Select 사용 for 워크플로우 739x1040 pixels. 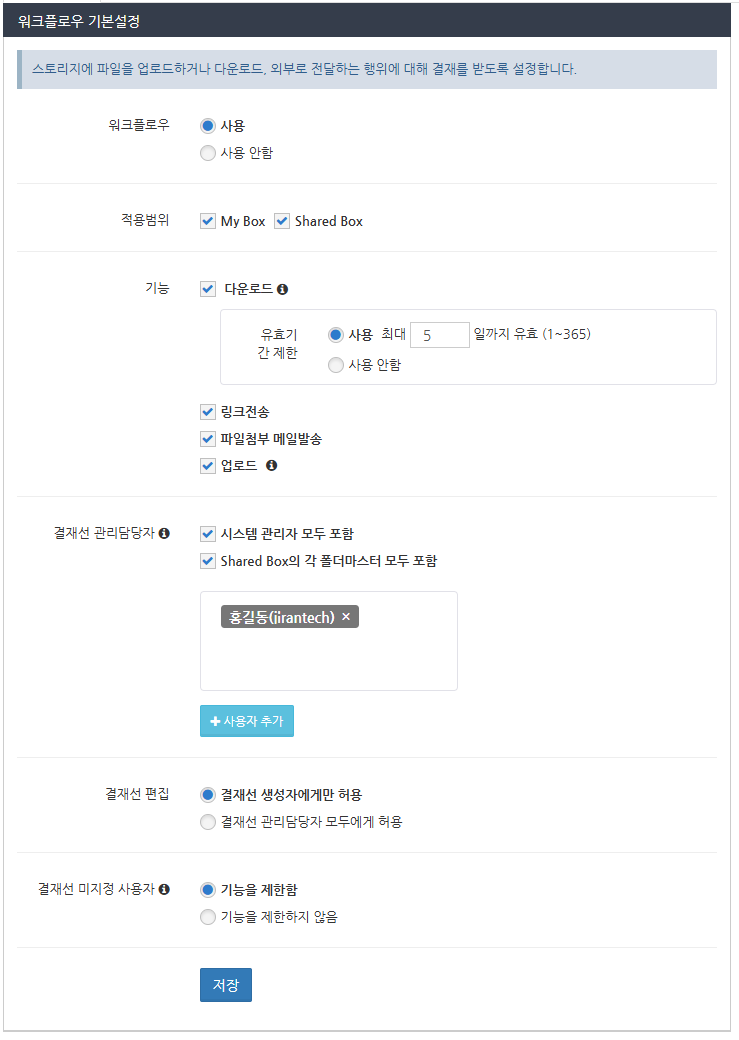(208, 126)
